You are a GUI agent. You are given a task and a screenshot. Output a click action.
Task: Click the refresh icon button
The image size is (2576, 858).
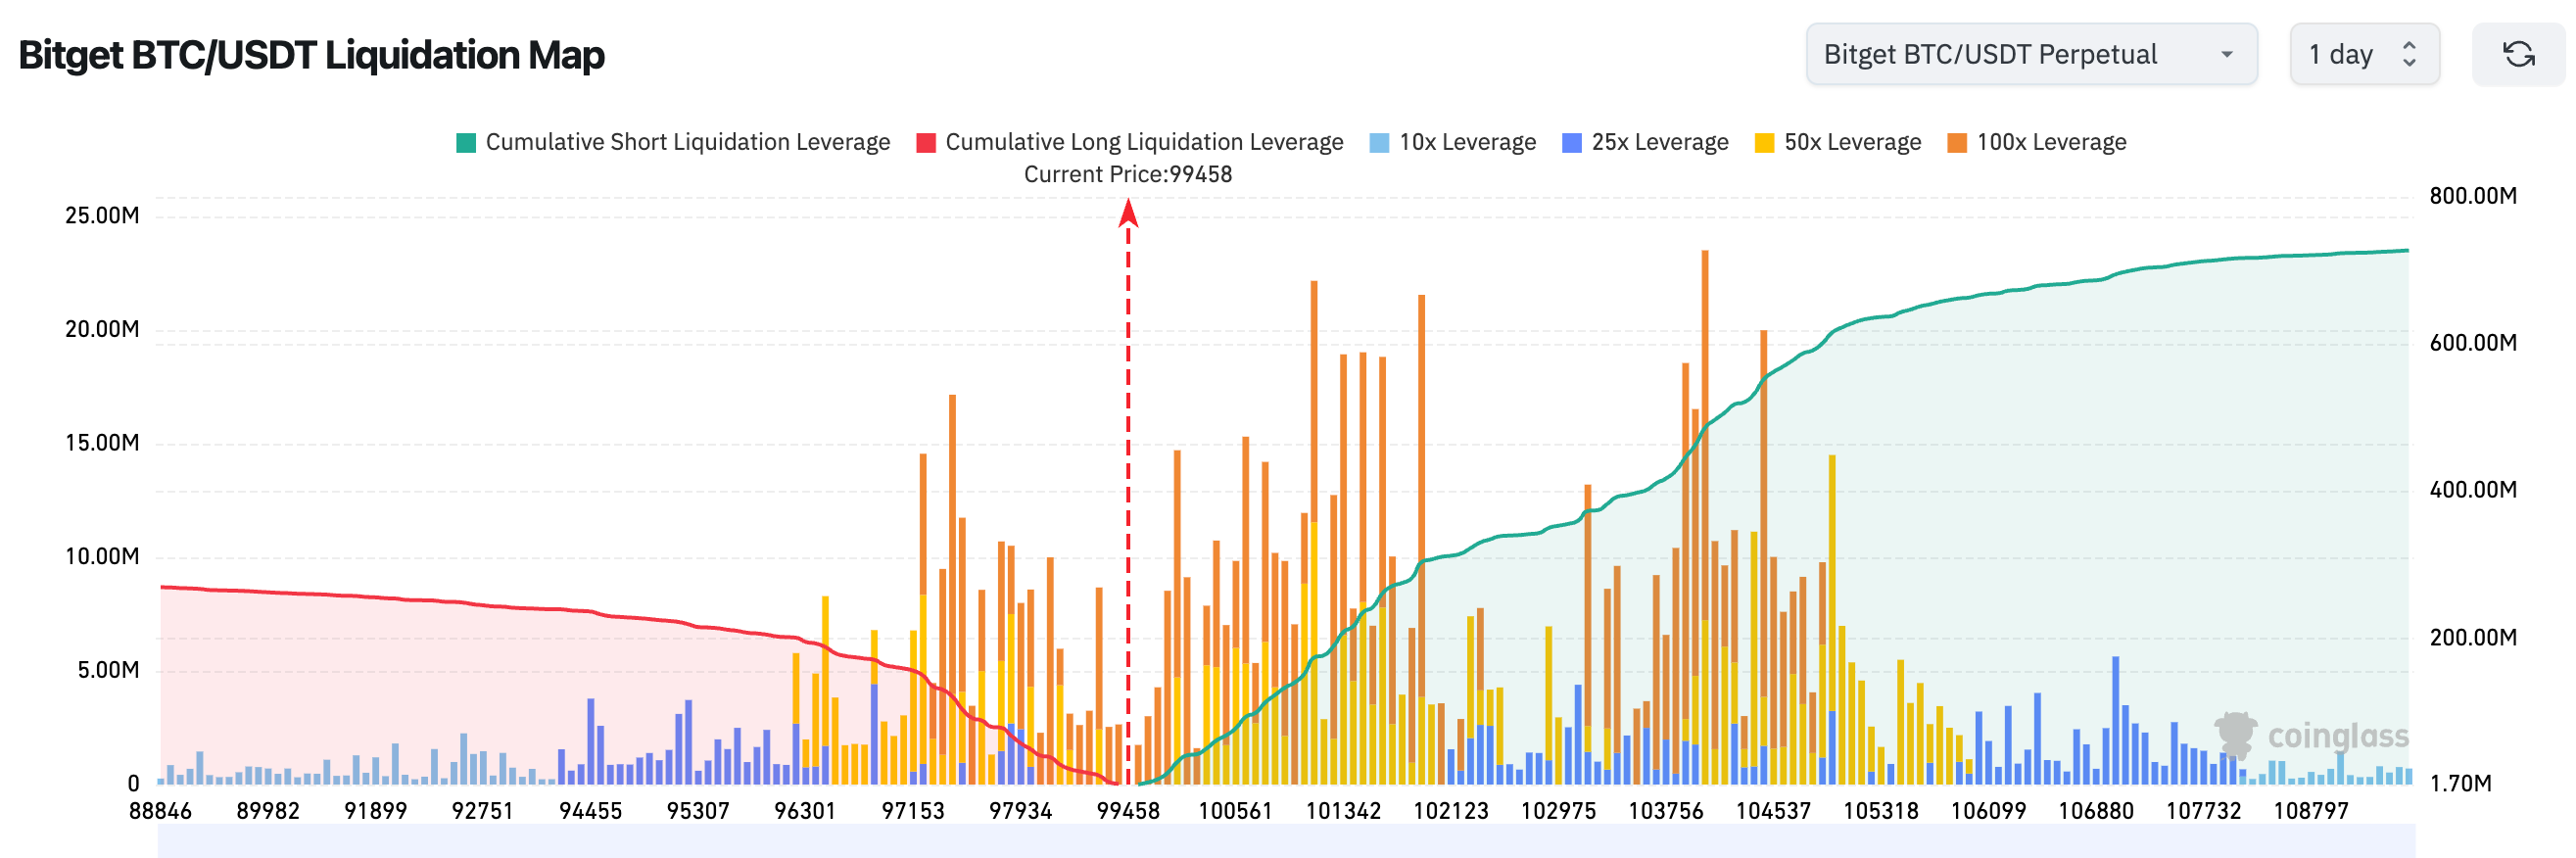[x=2518, y=54]
